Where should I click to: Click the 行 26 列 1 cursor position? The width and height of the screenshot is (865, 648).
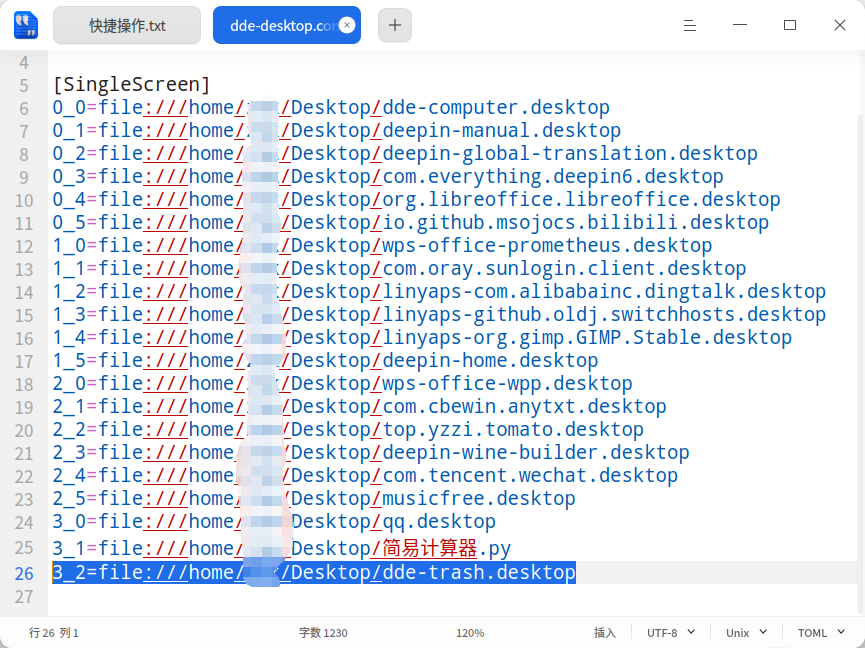coord(54,633)
